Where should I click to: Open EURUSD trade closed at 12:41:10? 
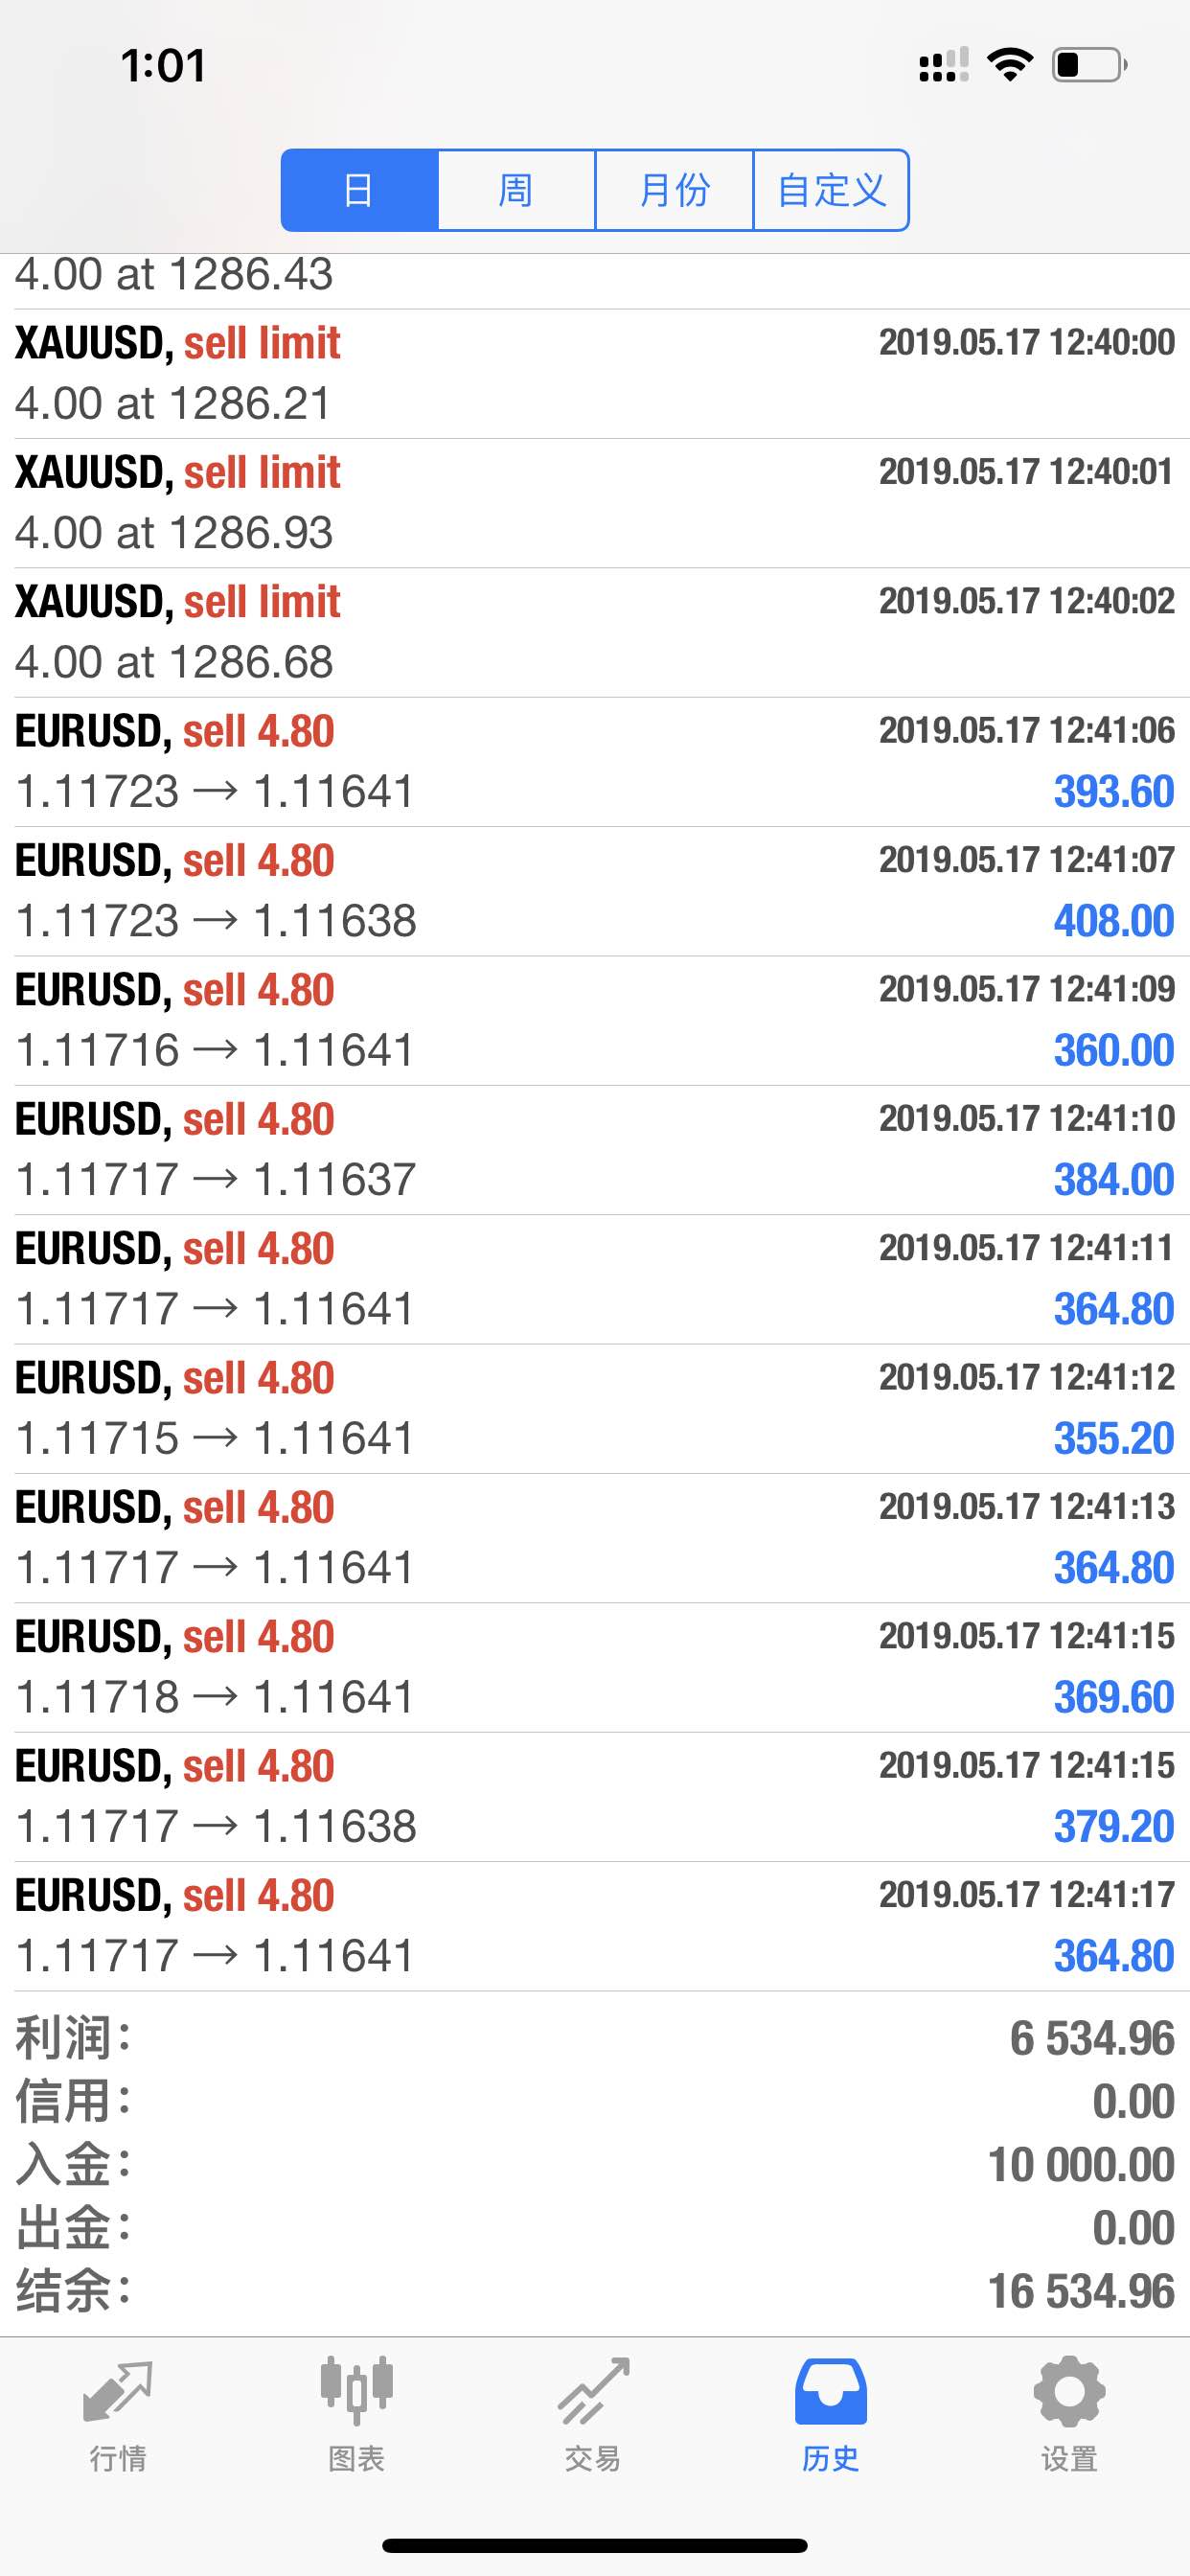coord(595,1150)
